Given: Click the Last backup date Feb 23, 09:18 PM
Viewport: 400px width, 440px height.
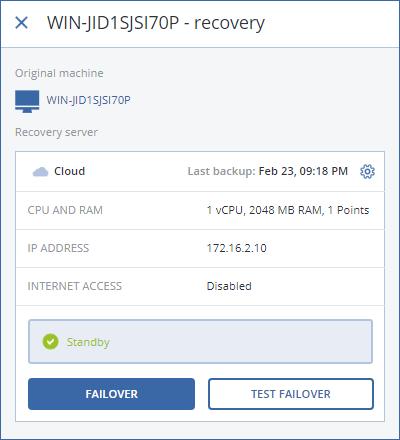Looking at the screenshot, I should click(303, 171).
